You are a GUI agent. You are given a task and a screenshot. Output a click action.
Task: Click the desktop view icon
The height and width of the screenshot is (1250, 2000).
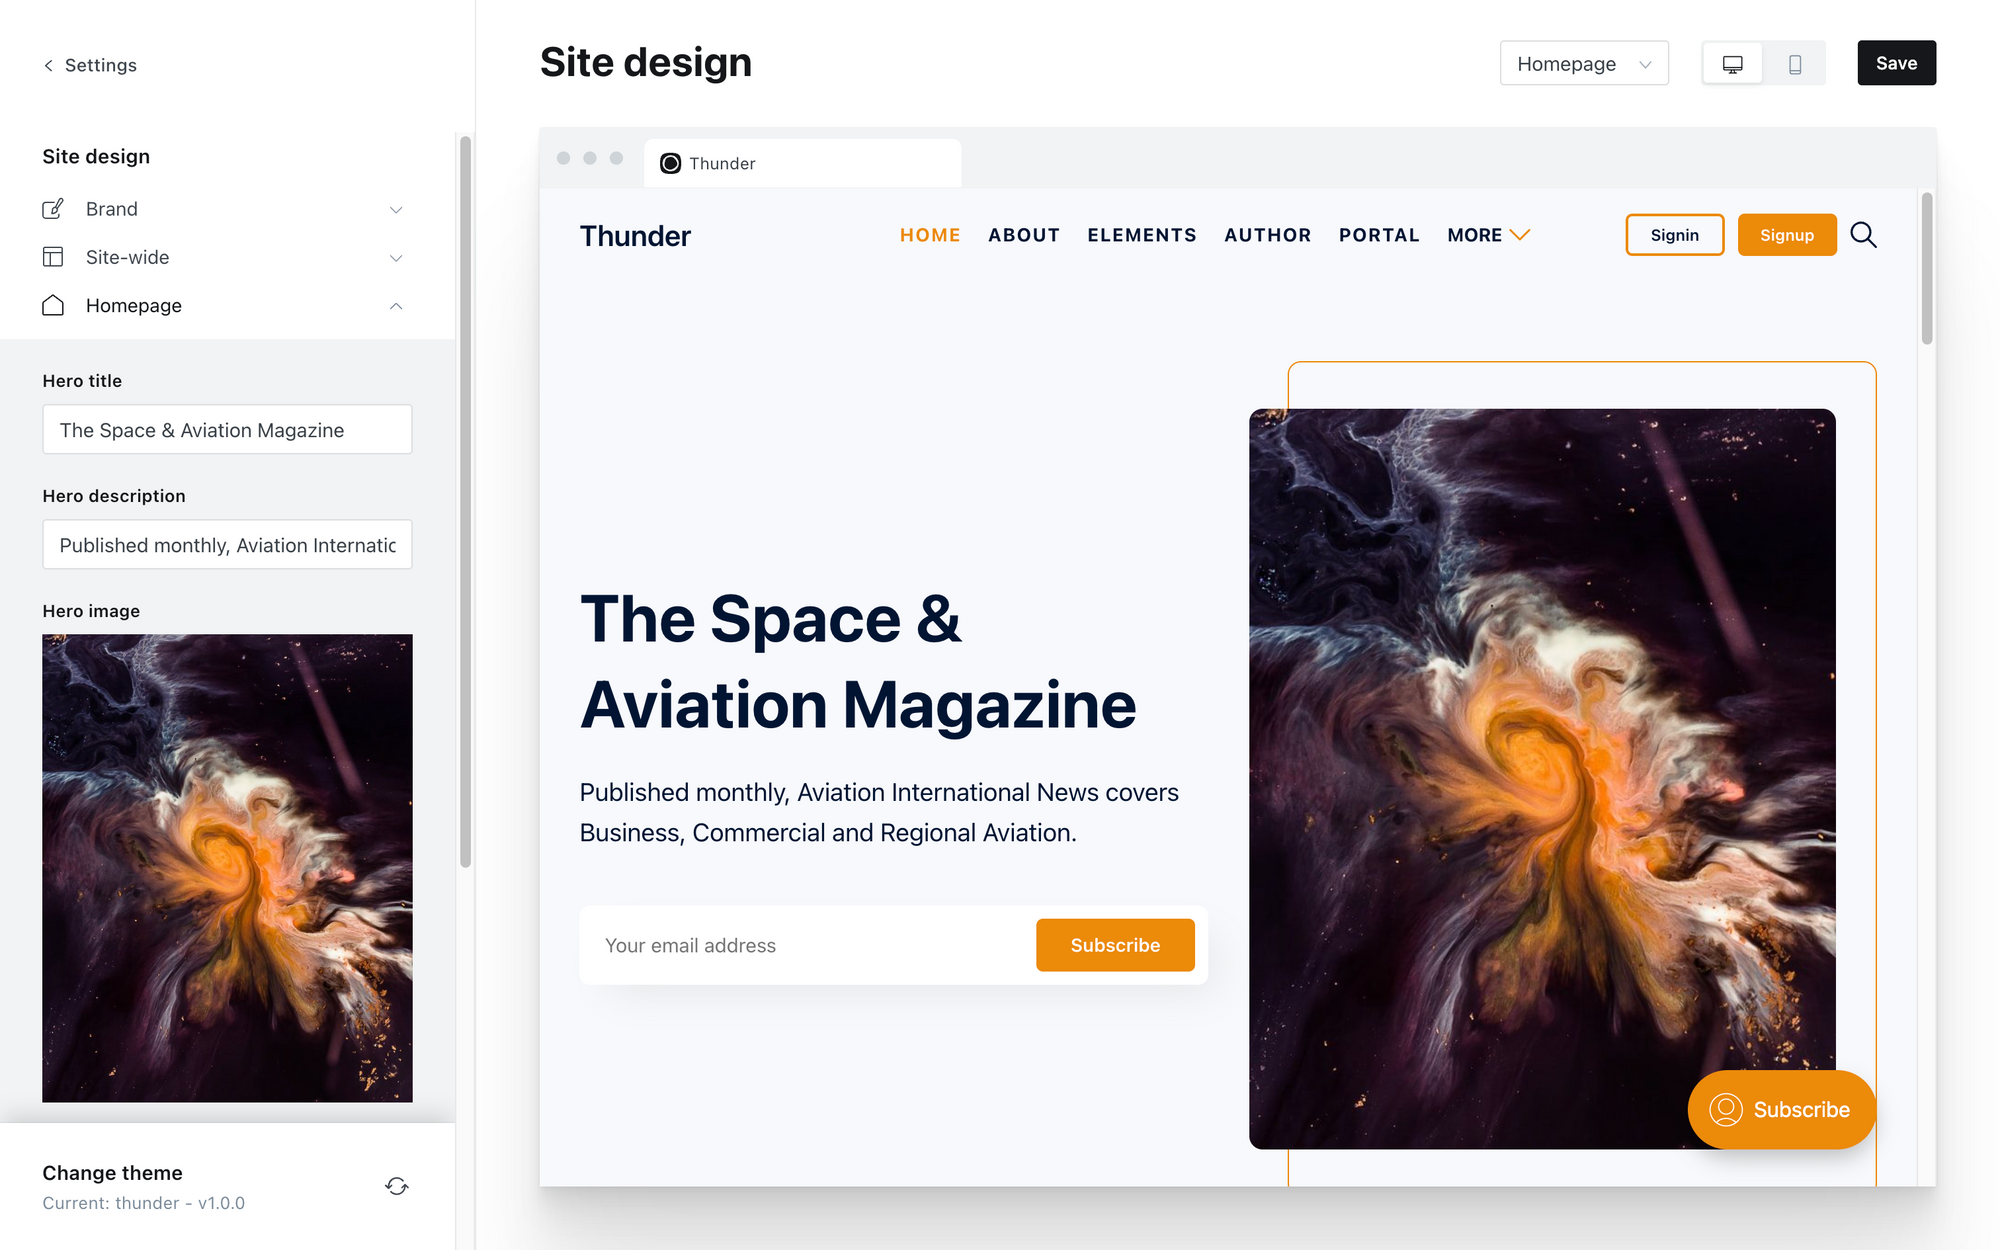tap(1732, 62)
